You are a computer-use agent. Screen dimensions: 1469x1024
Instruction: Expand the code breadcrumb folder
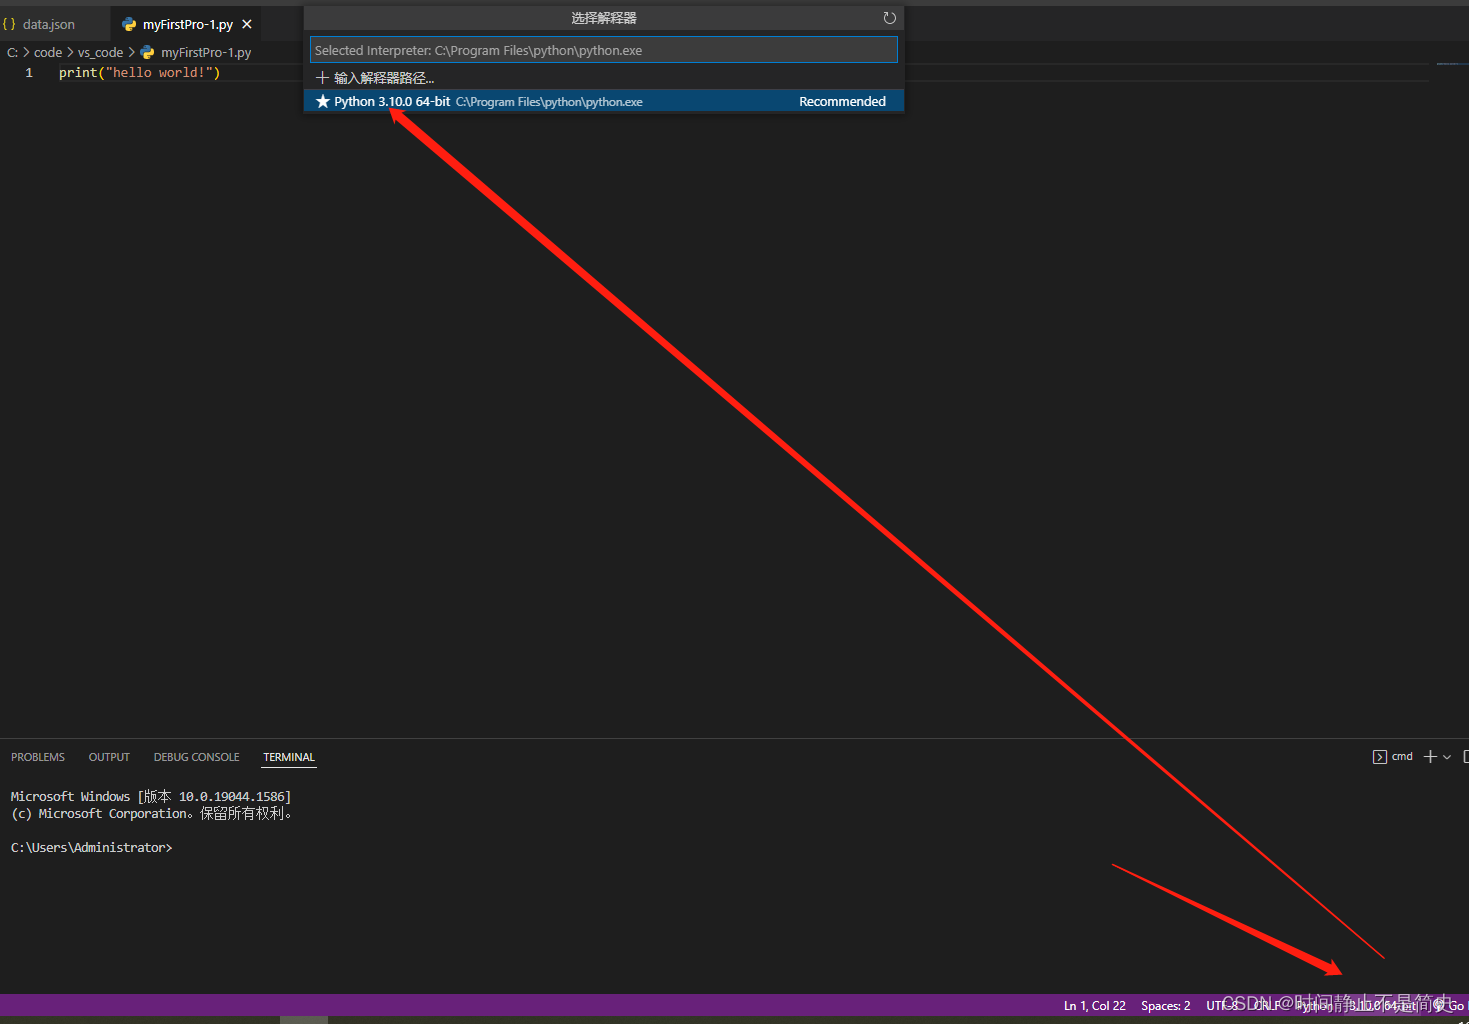tap(48, 52)
